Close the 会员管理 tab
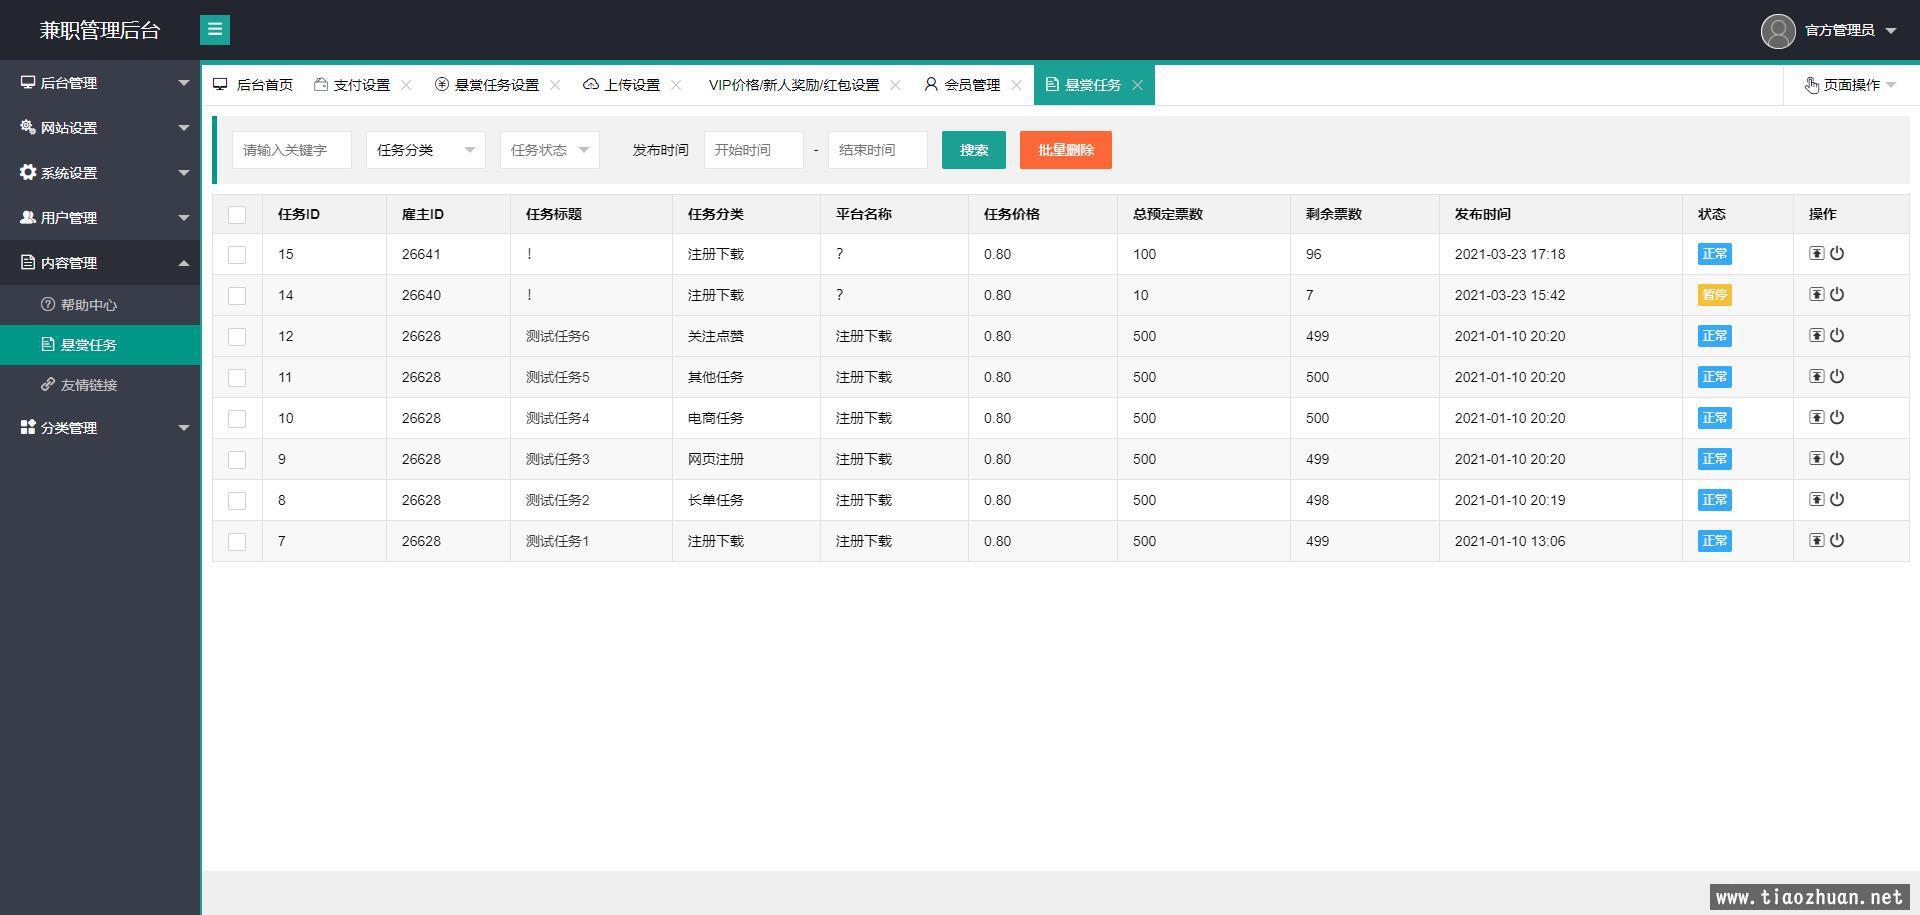 pyautogui.click(x=1016, y=85)
